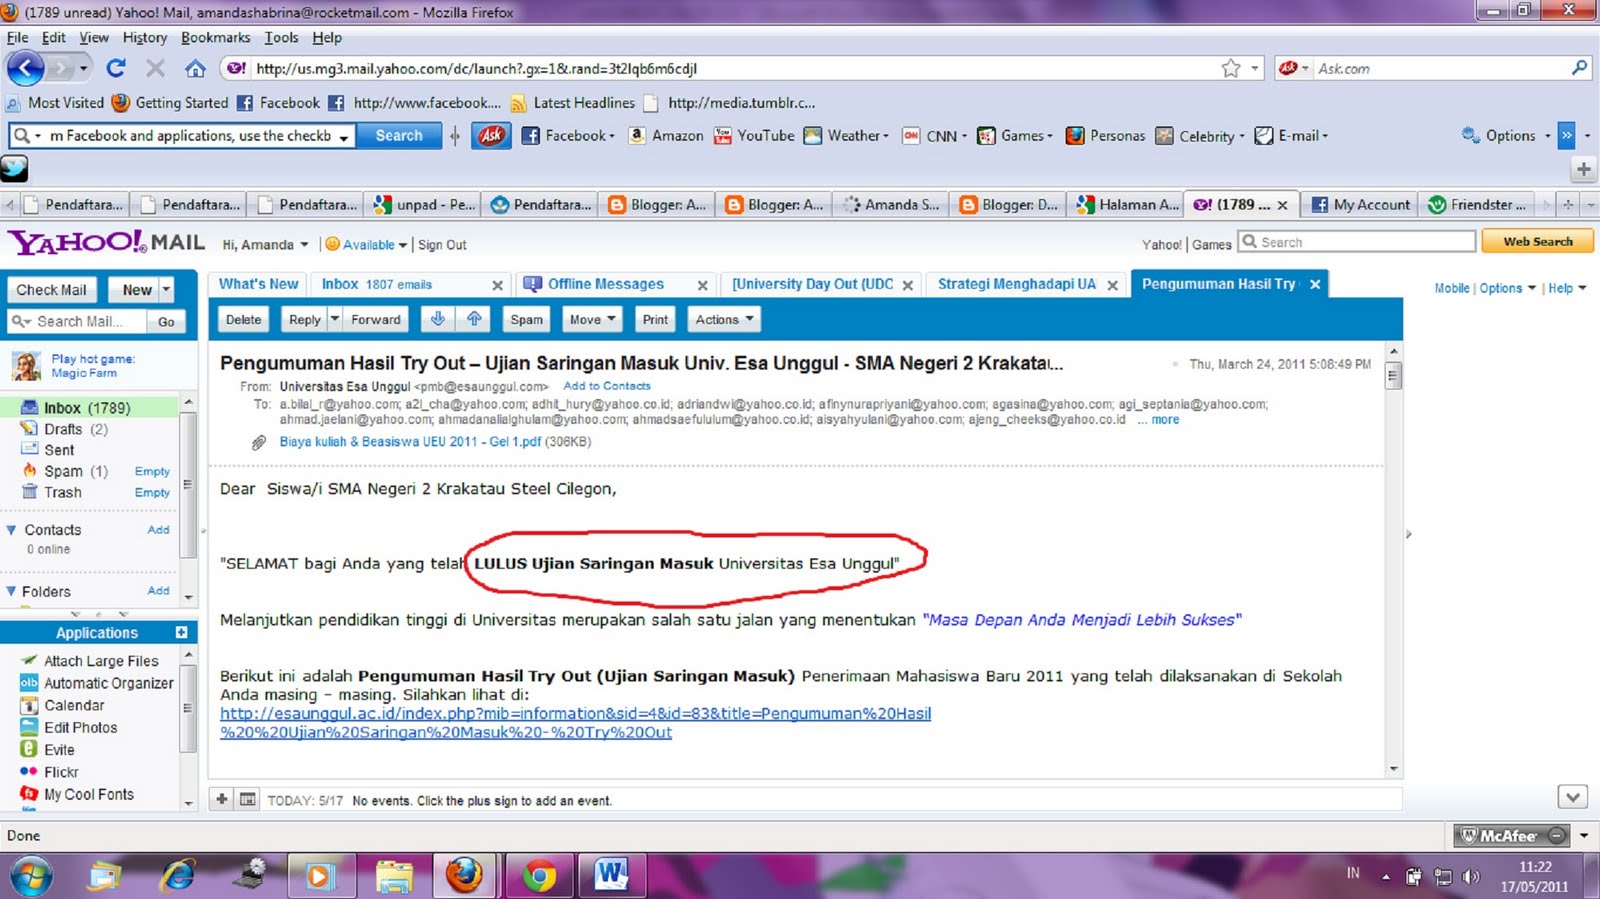
Task: Show more recipients via the more link
Action: click(x=1165, y=420)
